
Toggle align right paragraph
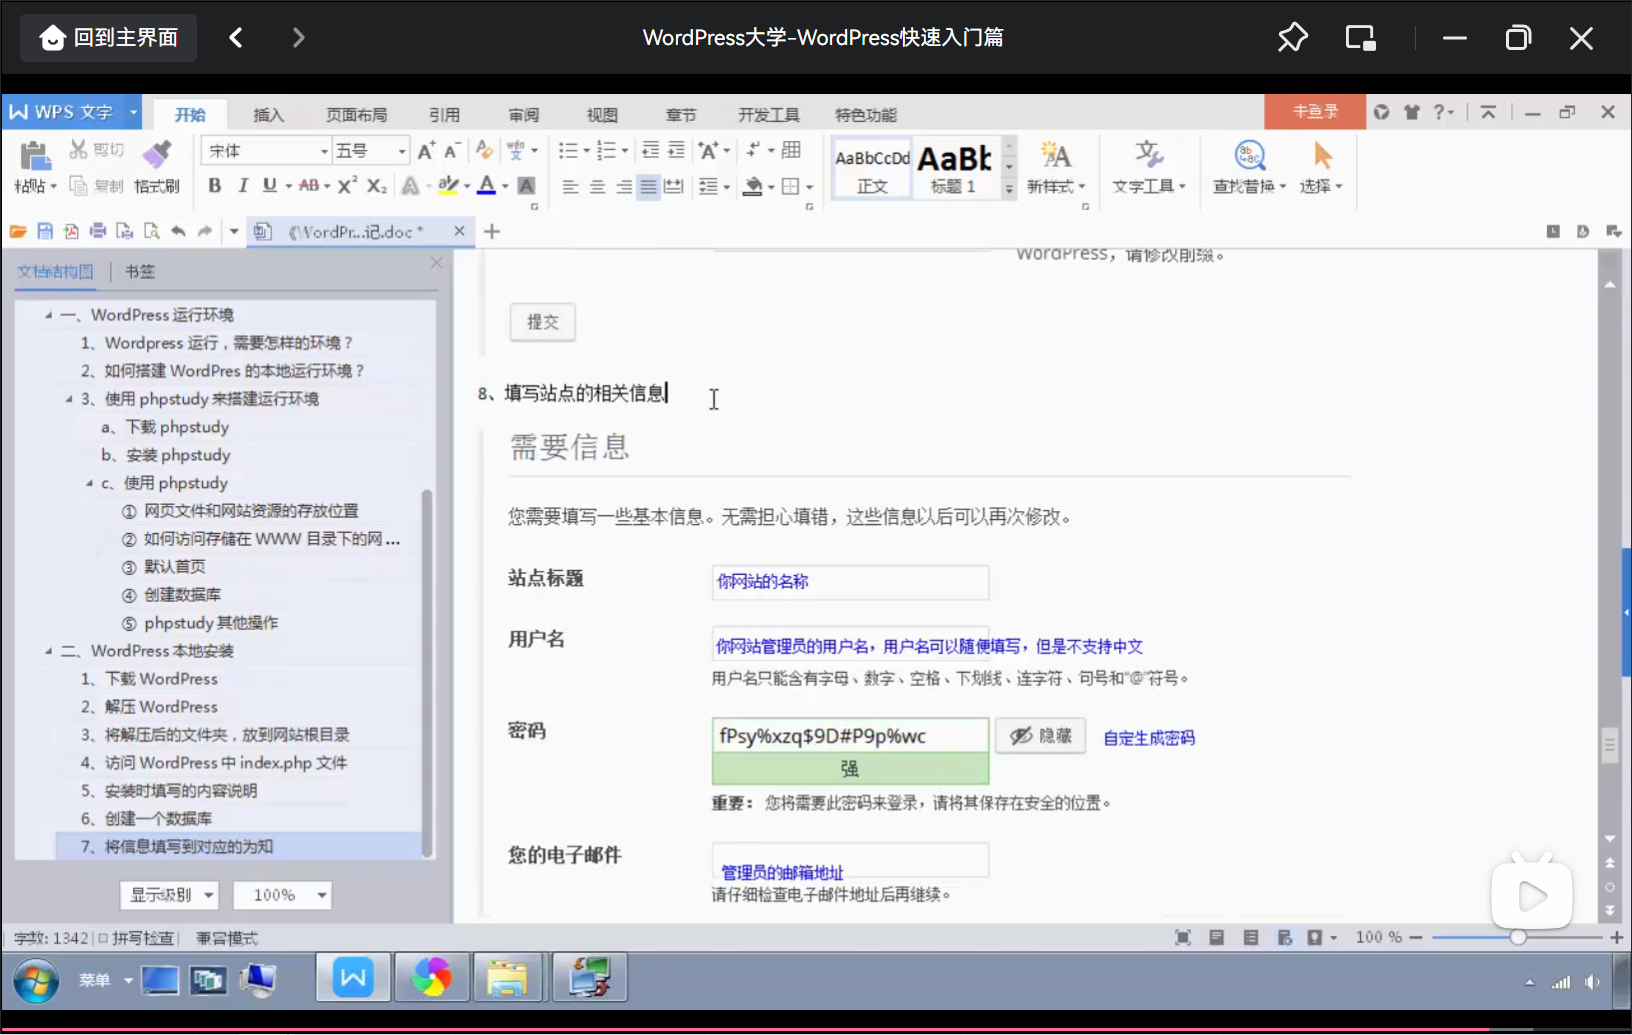click(623, 186)
